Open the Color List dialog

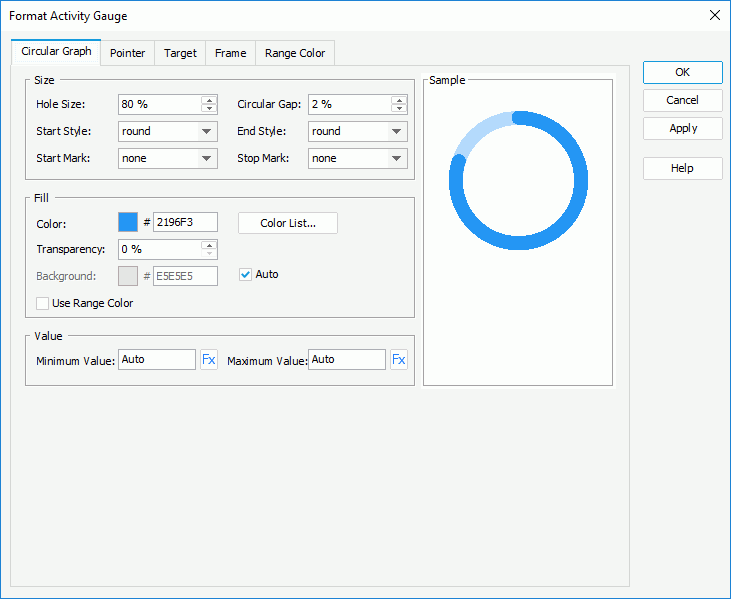tap(288, 223)
